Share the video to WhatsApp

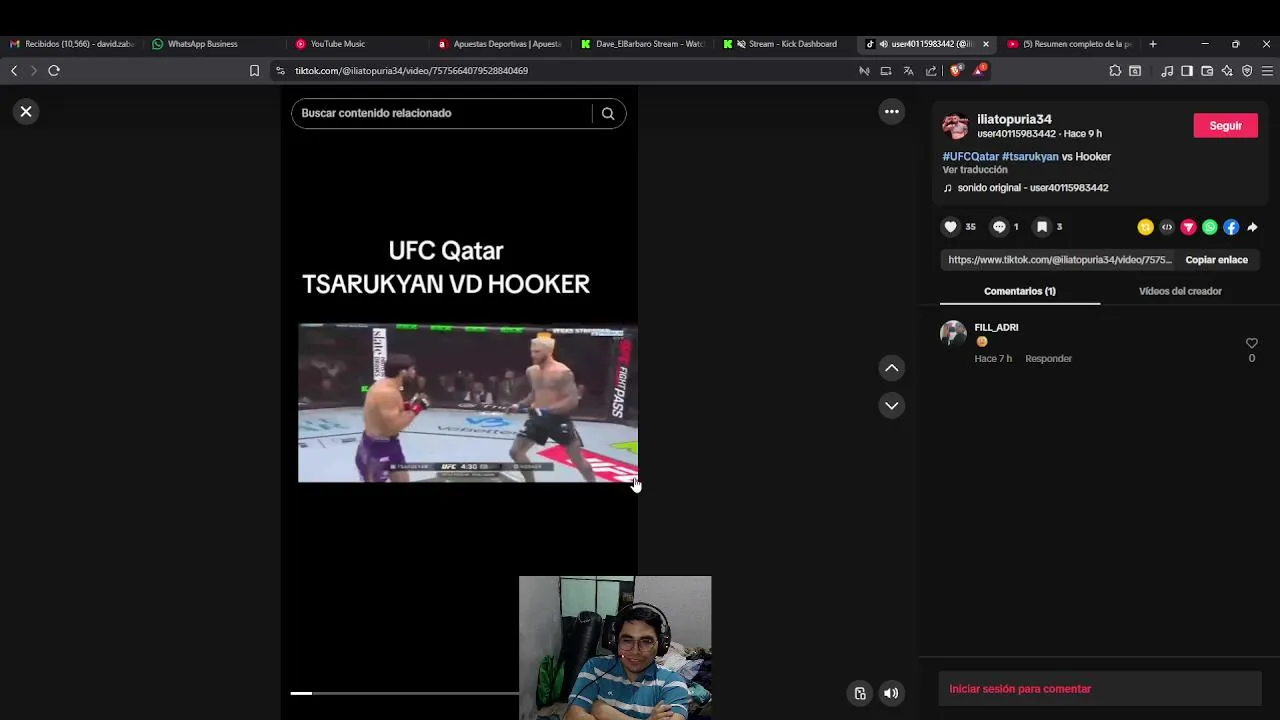1210,227
